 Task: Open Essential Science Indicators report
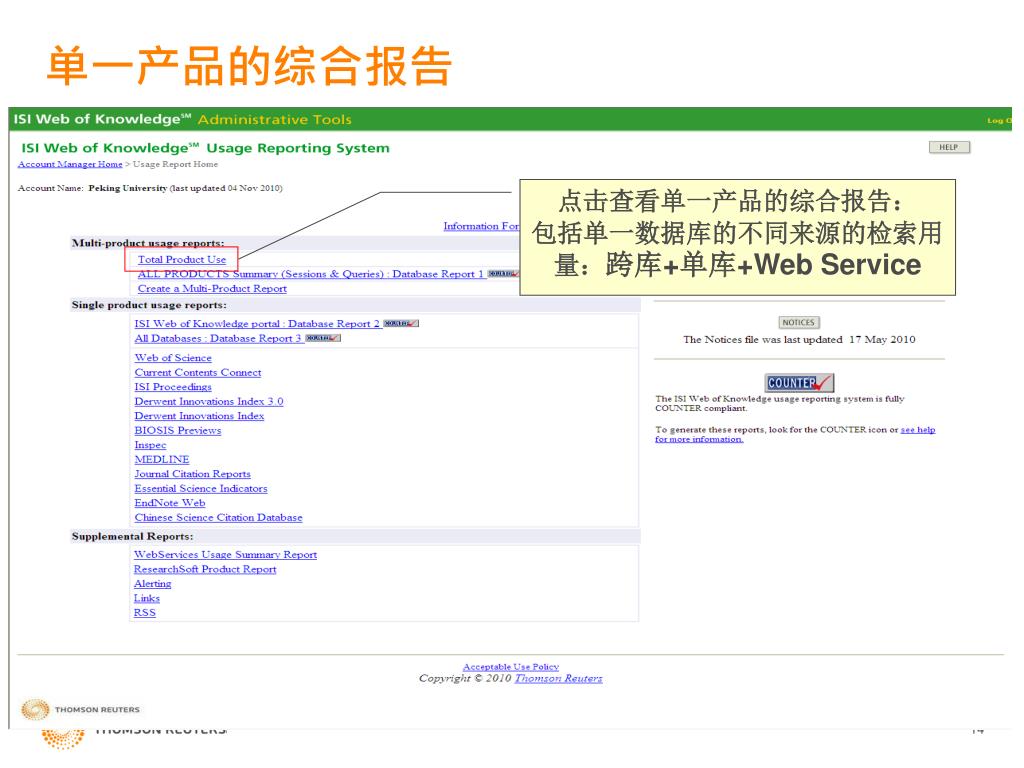pos(200,488)
